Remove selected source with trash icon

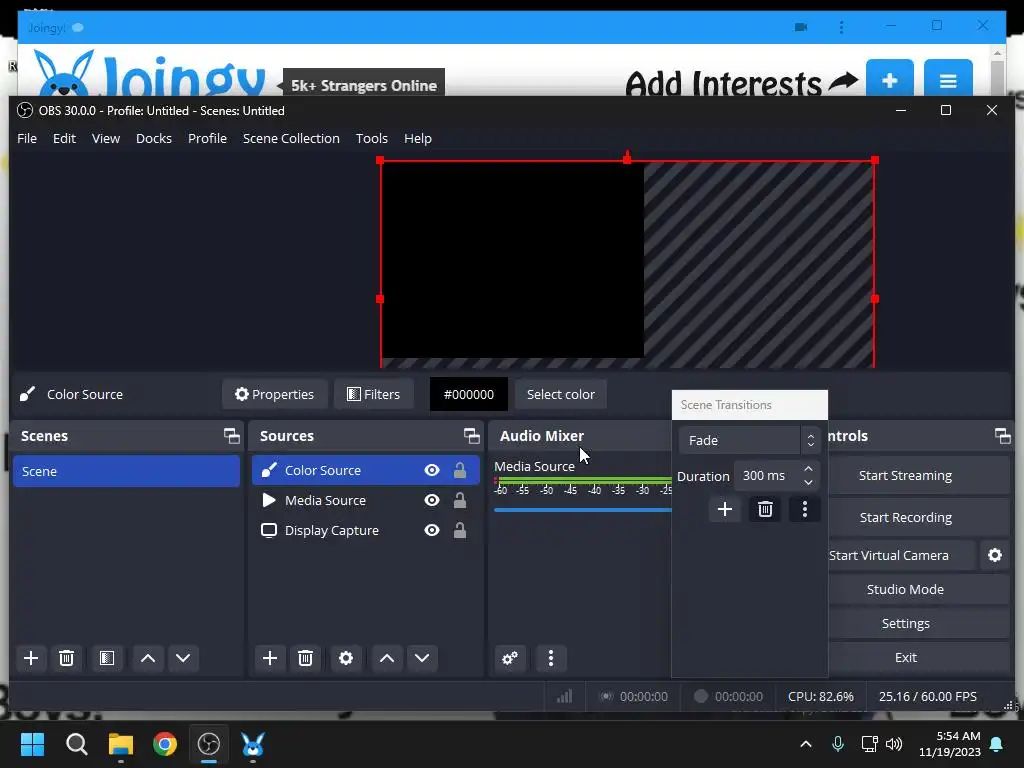point(305,658)
